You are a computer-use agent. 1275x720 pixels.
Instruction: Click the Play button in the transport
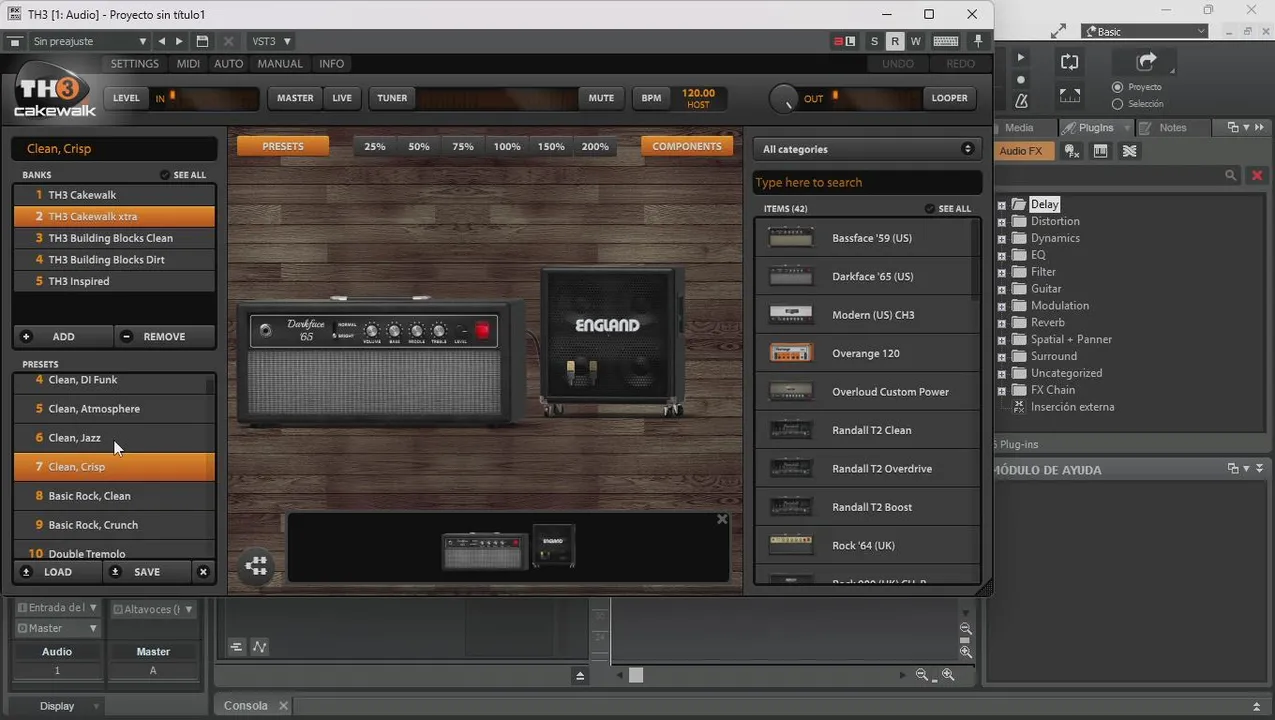pyautogui.click(x=1021, y=58)
